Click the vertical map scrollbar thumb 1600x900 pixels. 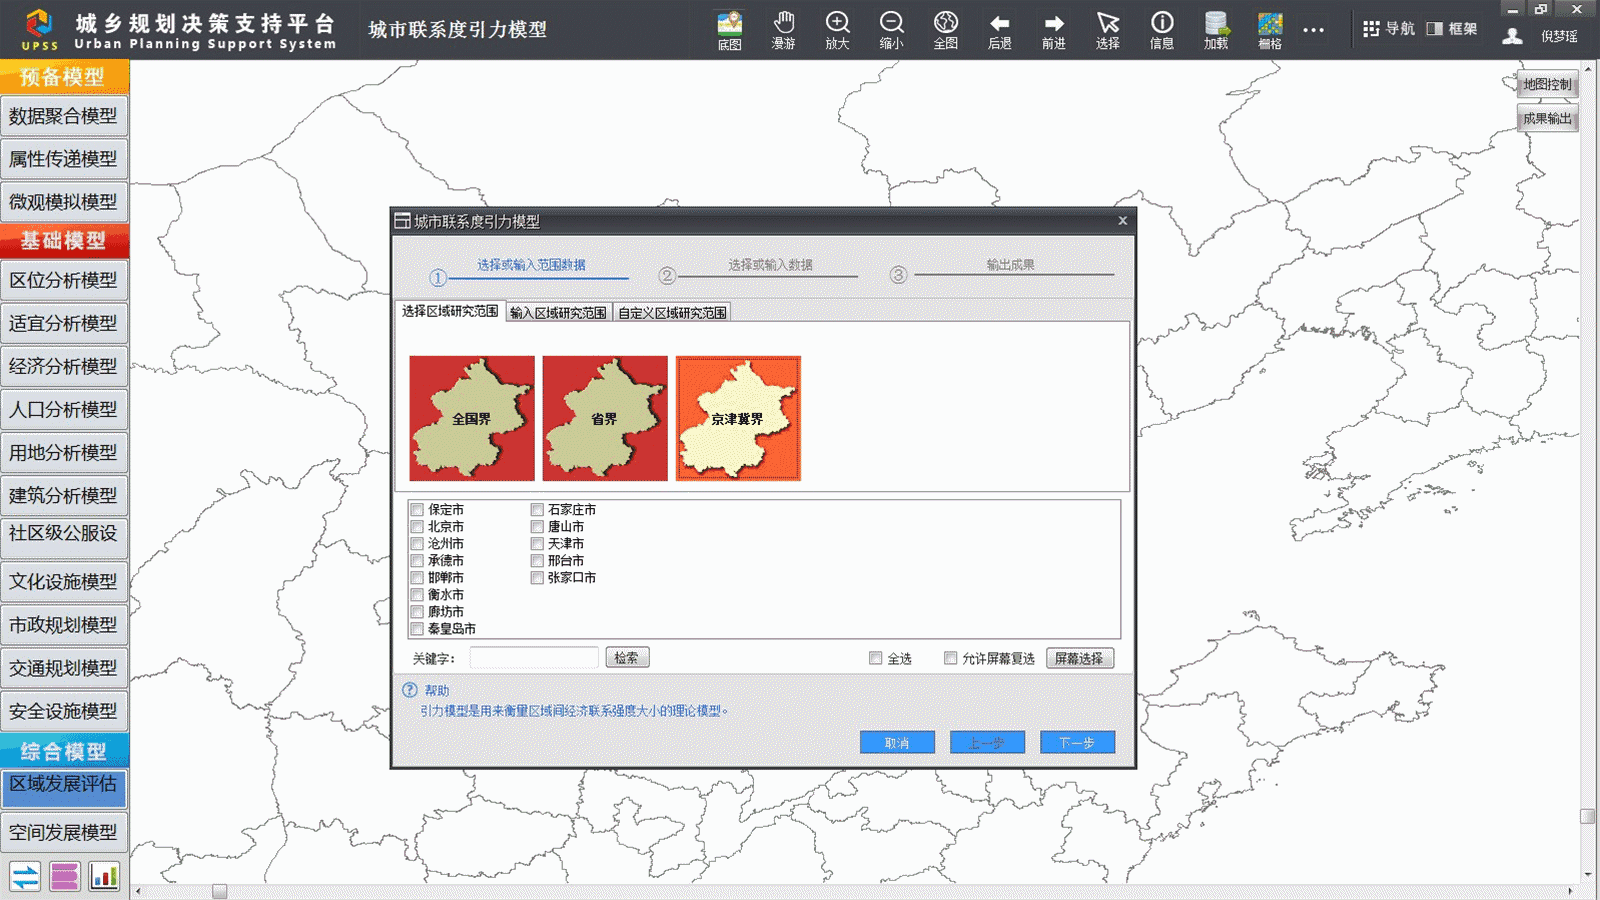(x=1587, y=816)
